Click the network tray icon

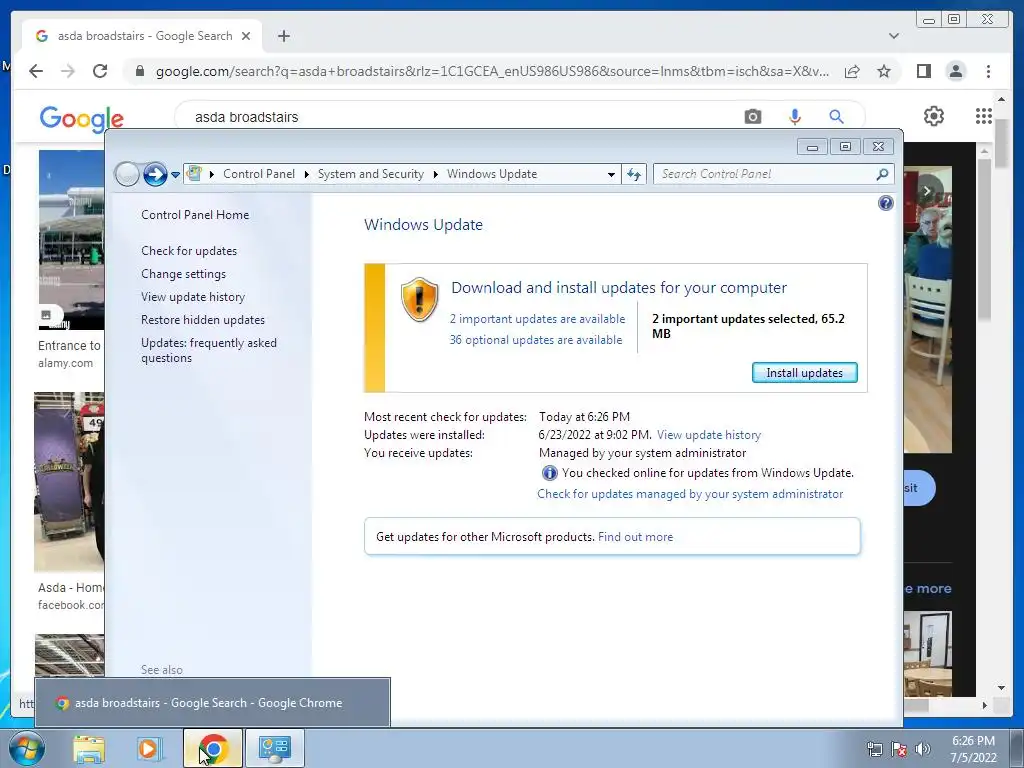[x=874, y=749]
